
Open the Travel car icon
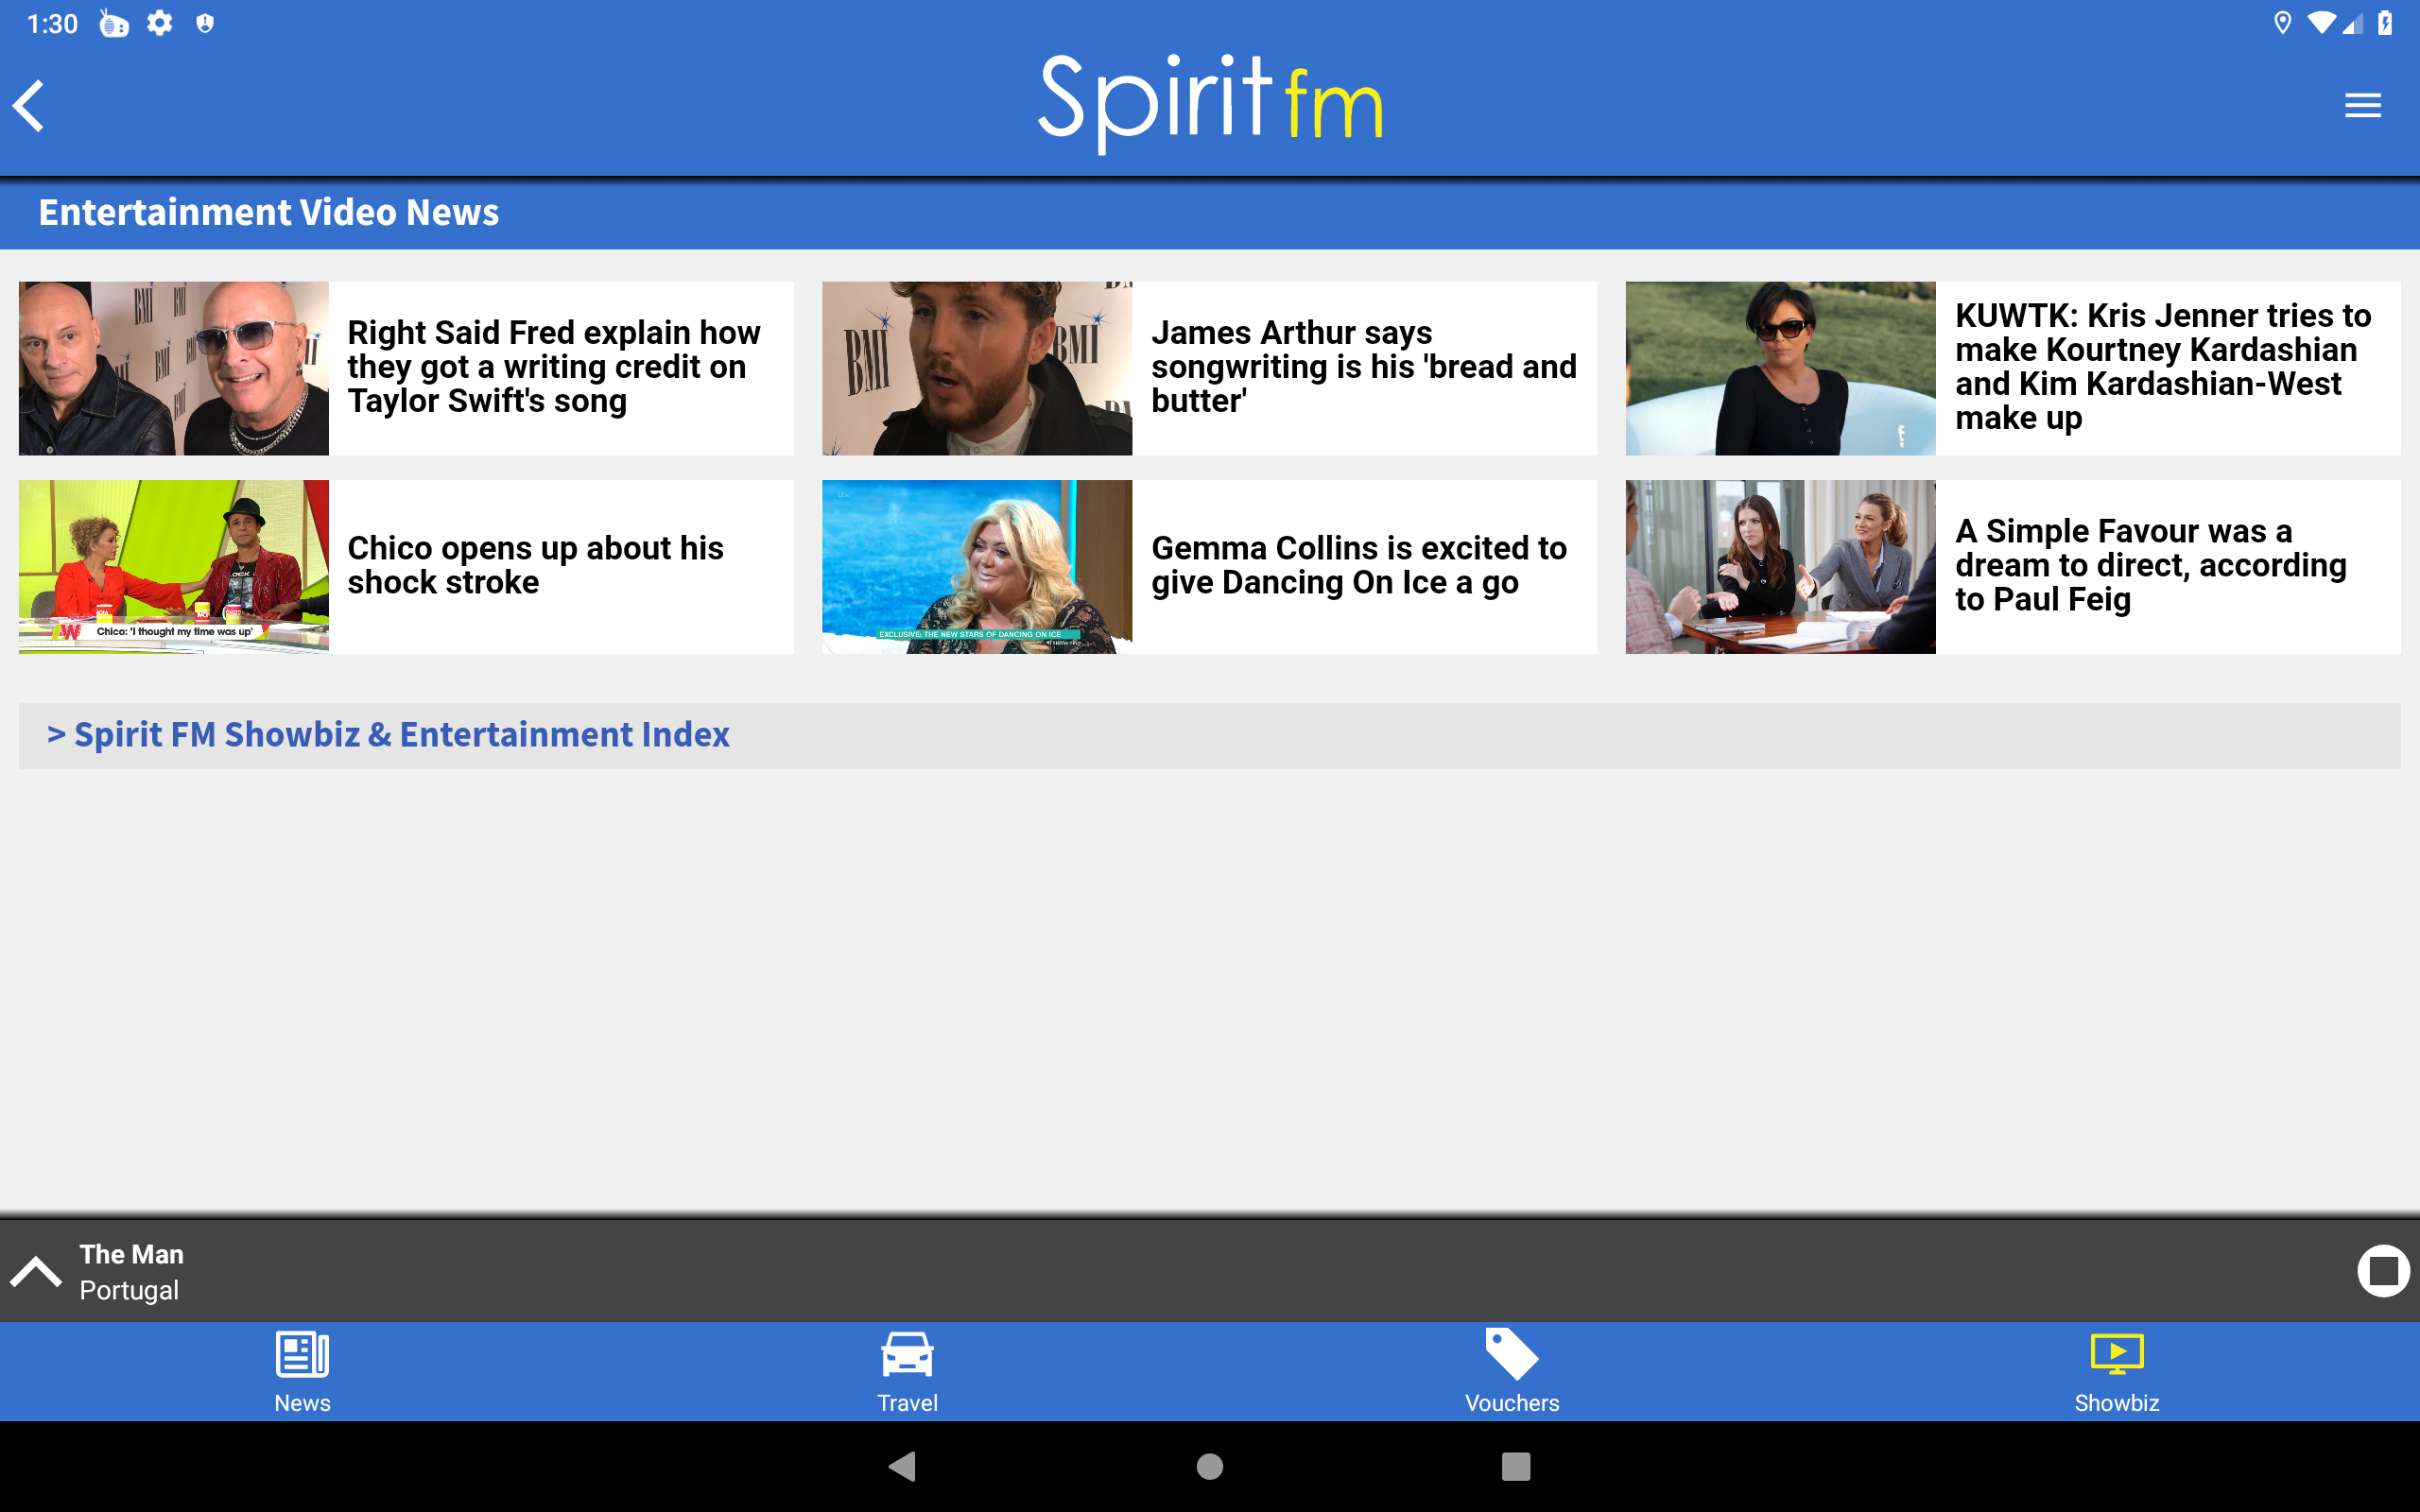point(907,1355)
